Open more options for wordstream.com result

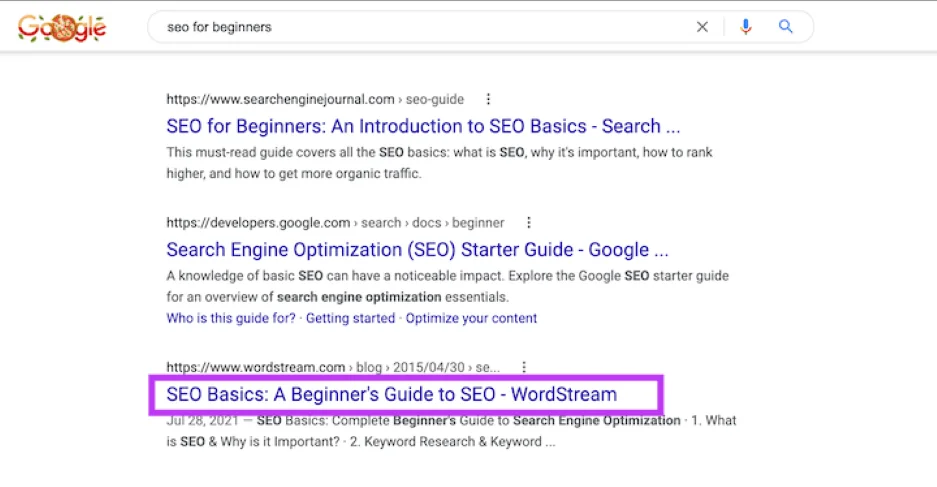[524, 367]
